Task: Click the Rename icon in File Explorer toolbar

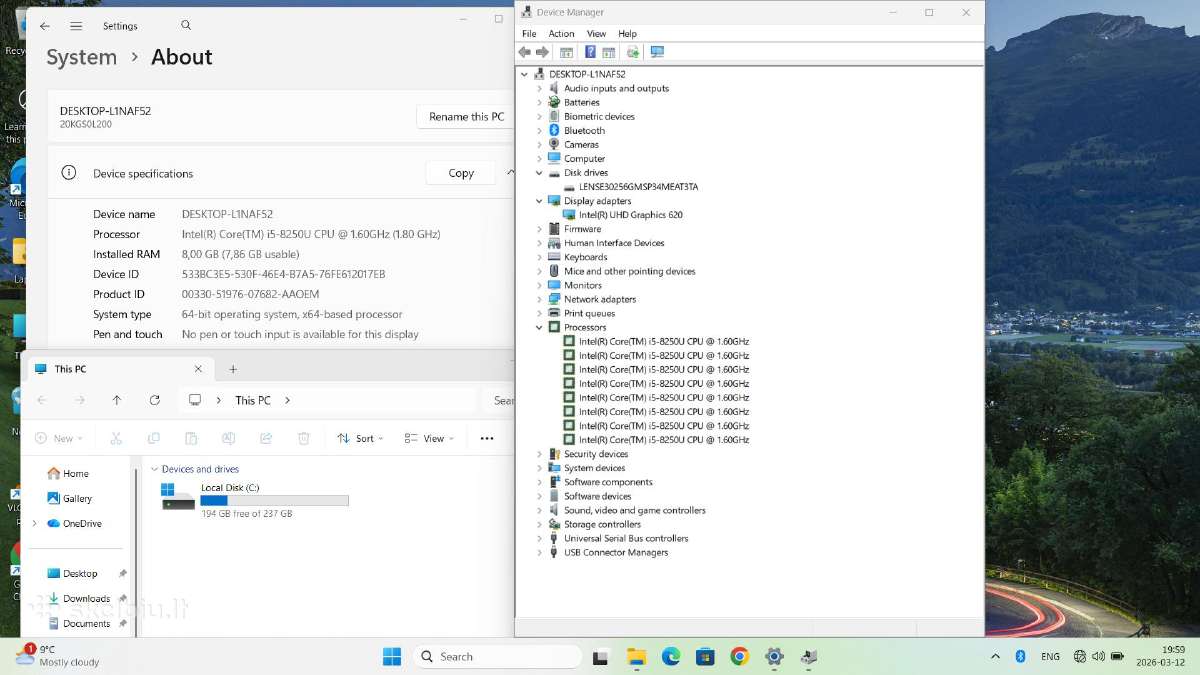Action: click(228, 438)
